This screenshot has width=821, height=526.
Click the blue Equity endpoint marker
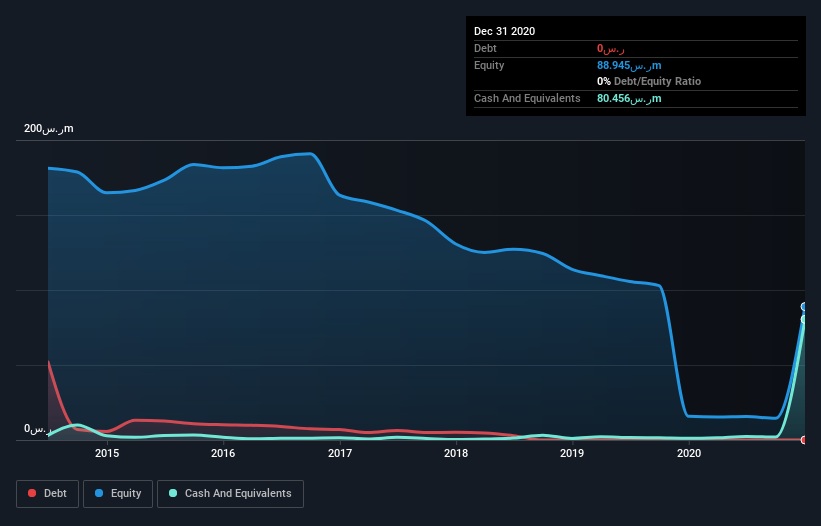804,307
